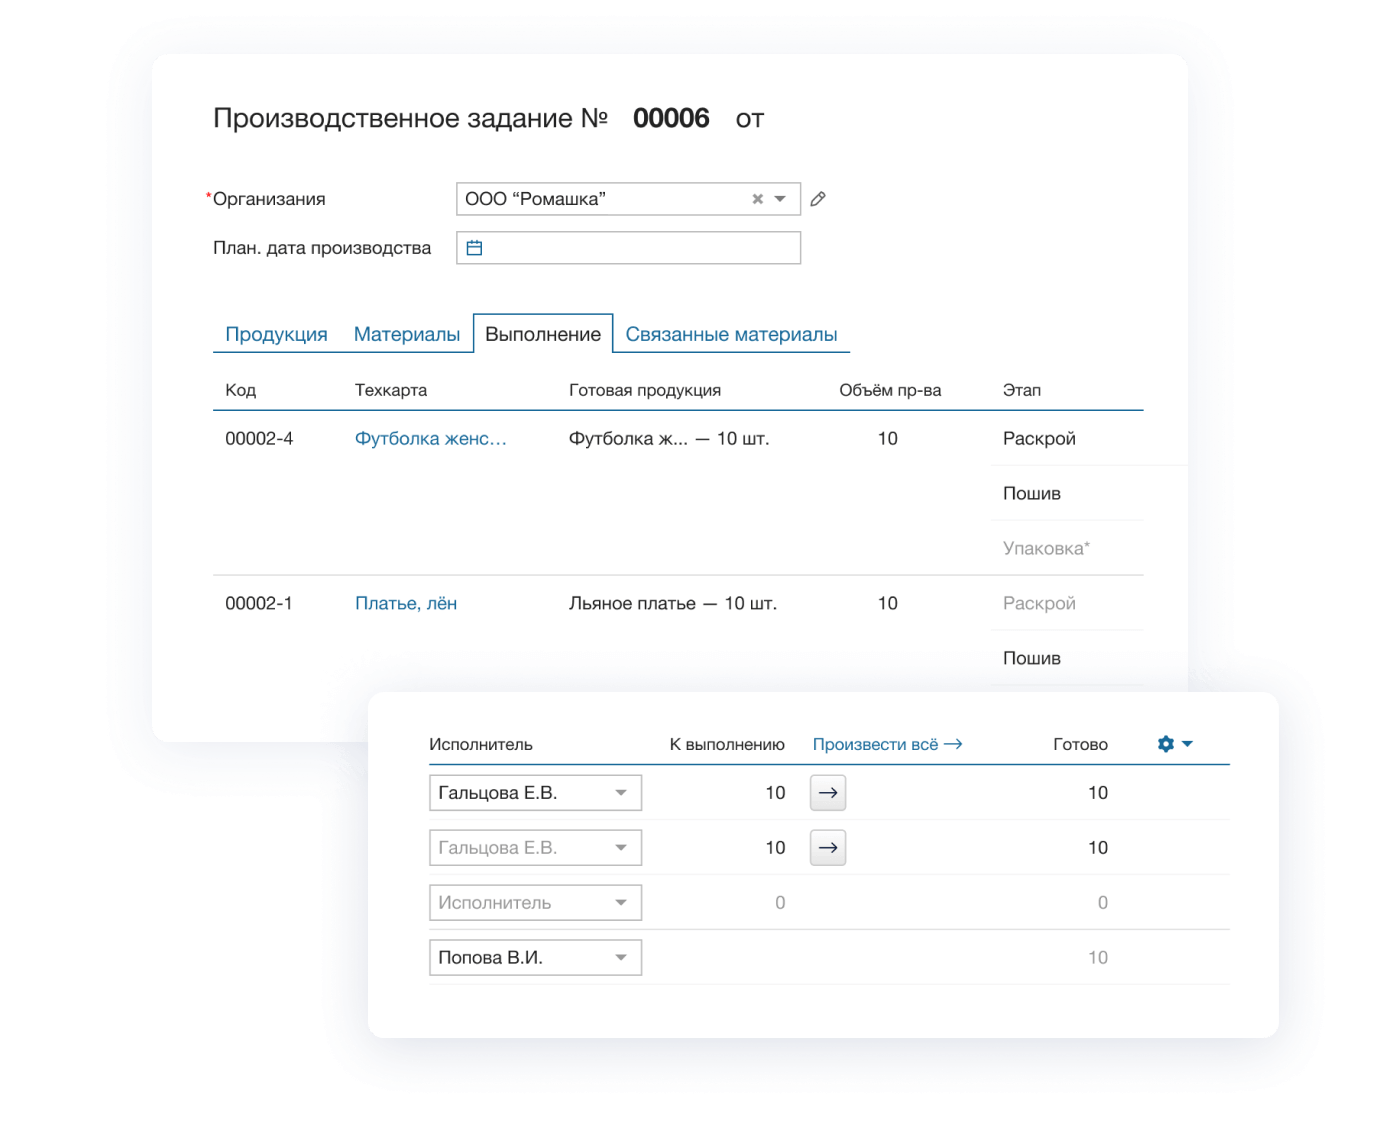Select the greyed Раскрой stage of row 00002-1
Viewport: 1380px width, 1136px height.
pyautogui.click(x=1039, y=604)
